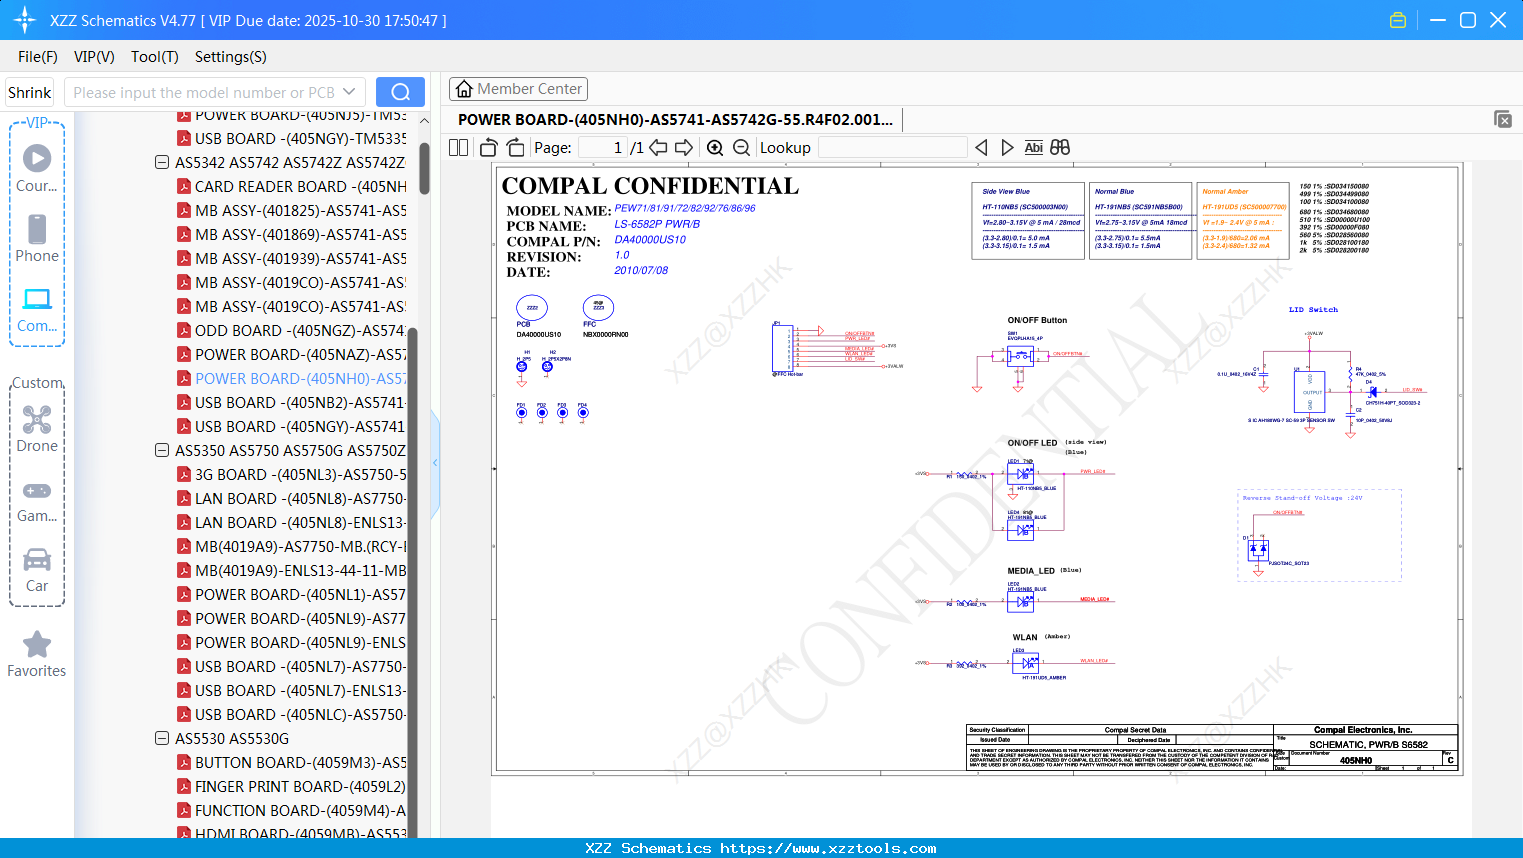The width and height of the screenshot is (1523, 858).
Task: Click the Page number field
Action: click(602, 147)
